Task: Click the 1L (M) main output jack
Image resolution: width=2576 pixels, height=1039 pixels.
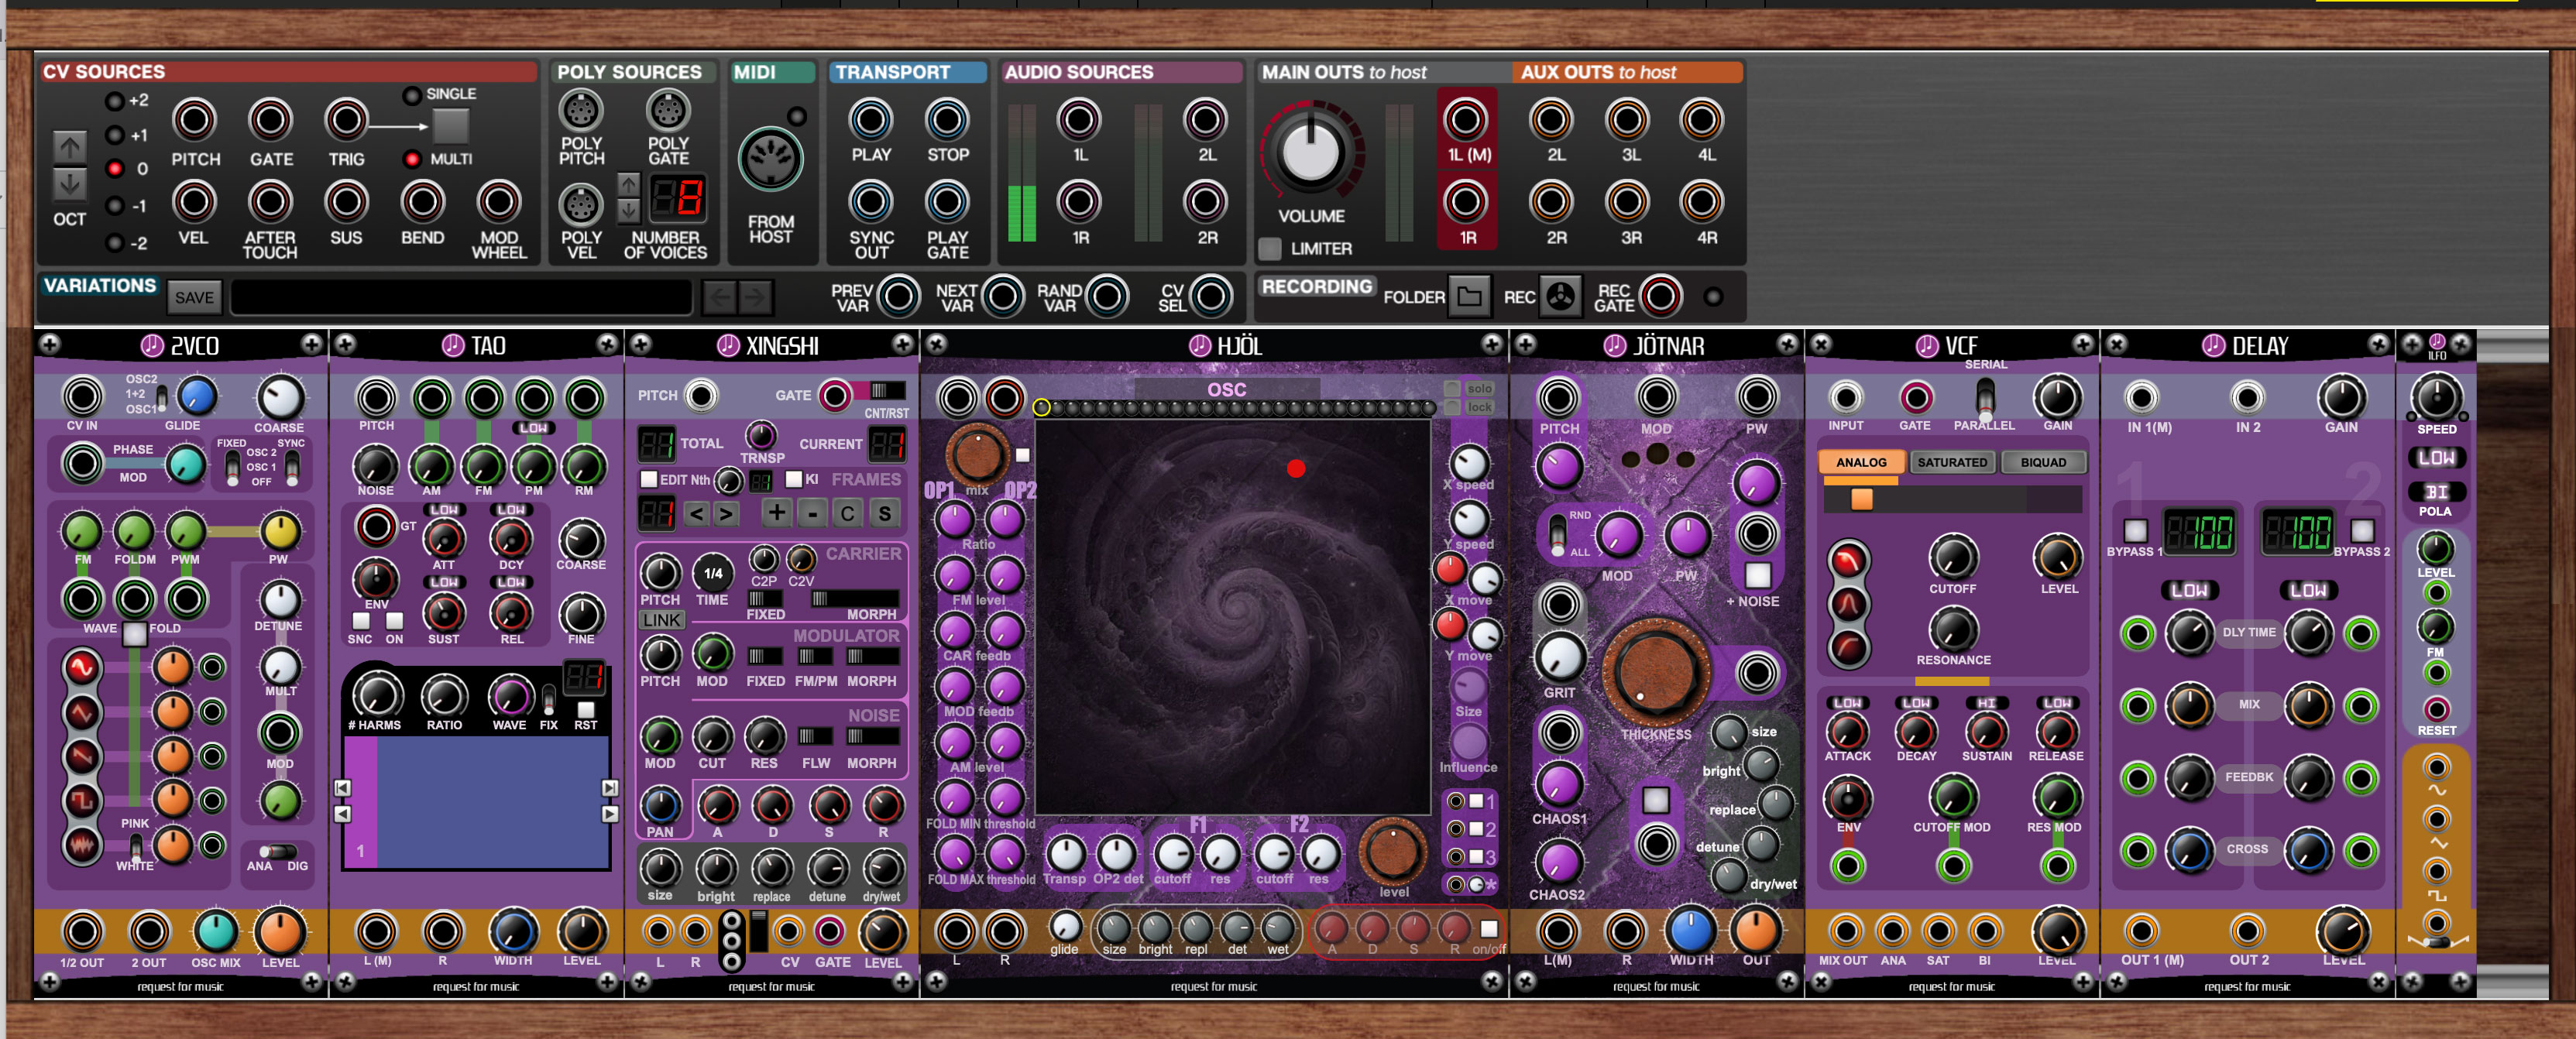Action: (1465, 120)
